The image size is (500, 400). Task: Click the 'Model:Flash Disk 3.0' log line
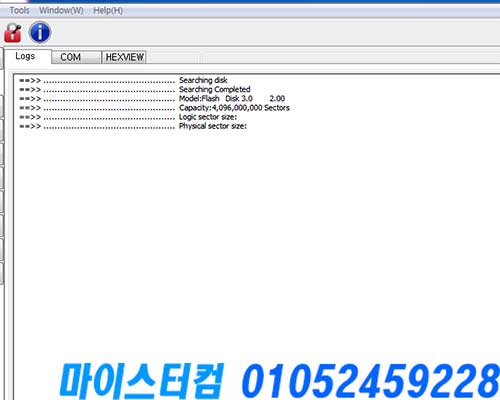coord(216,99)
